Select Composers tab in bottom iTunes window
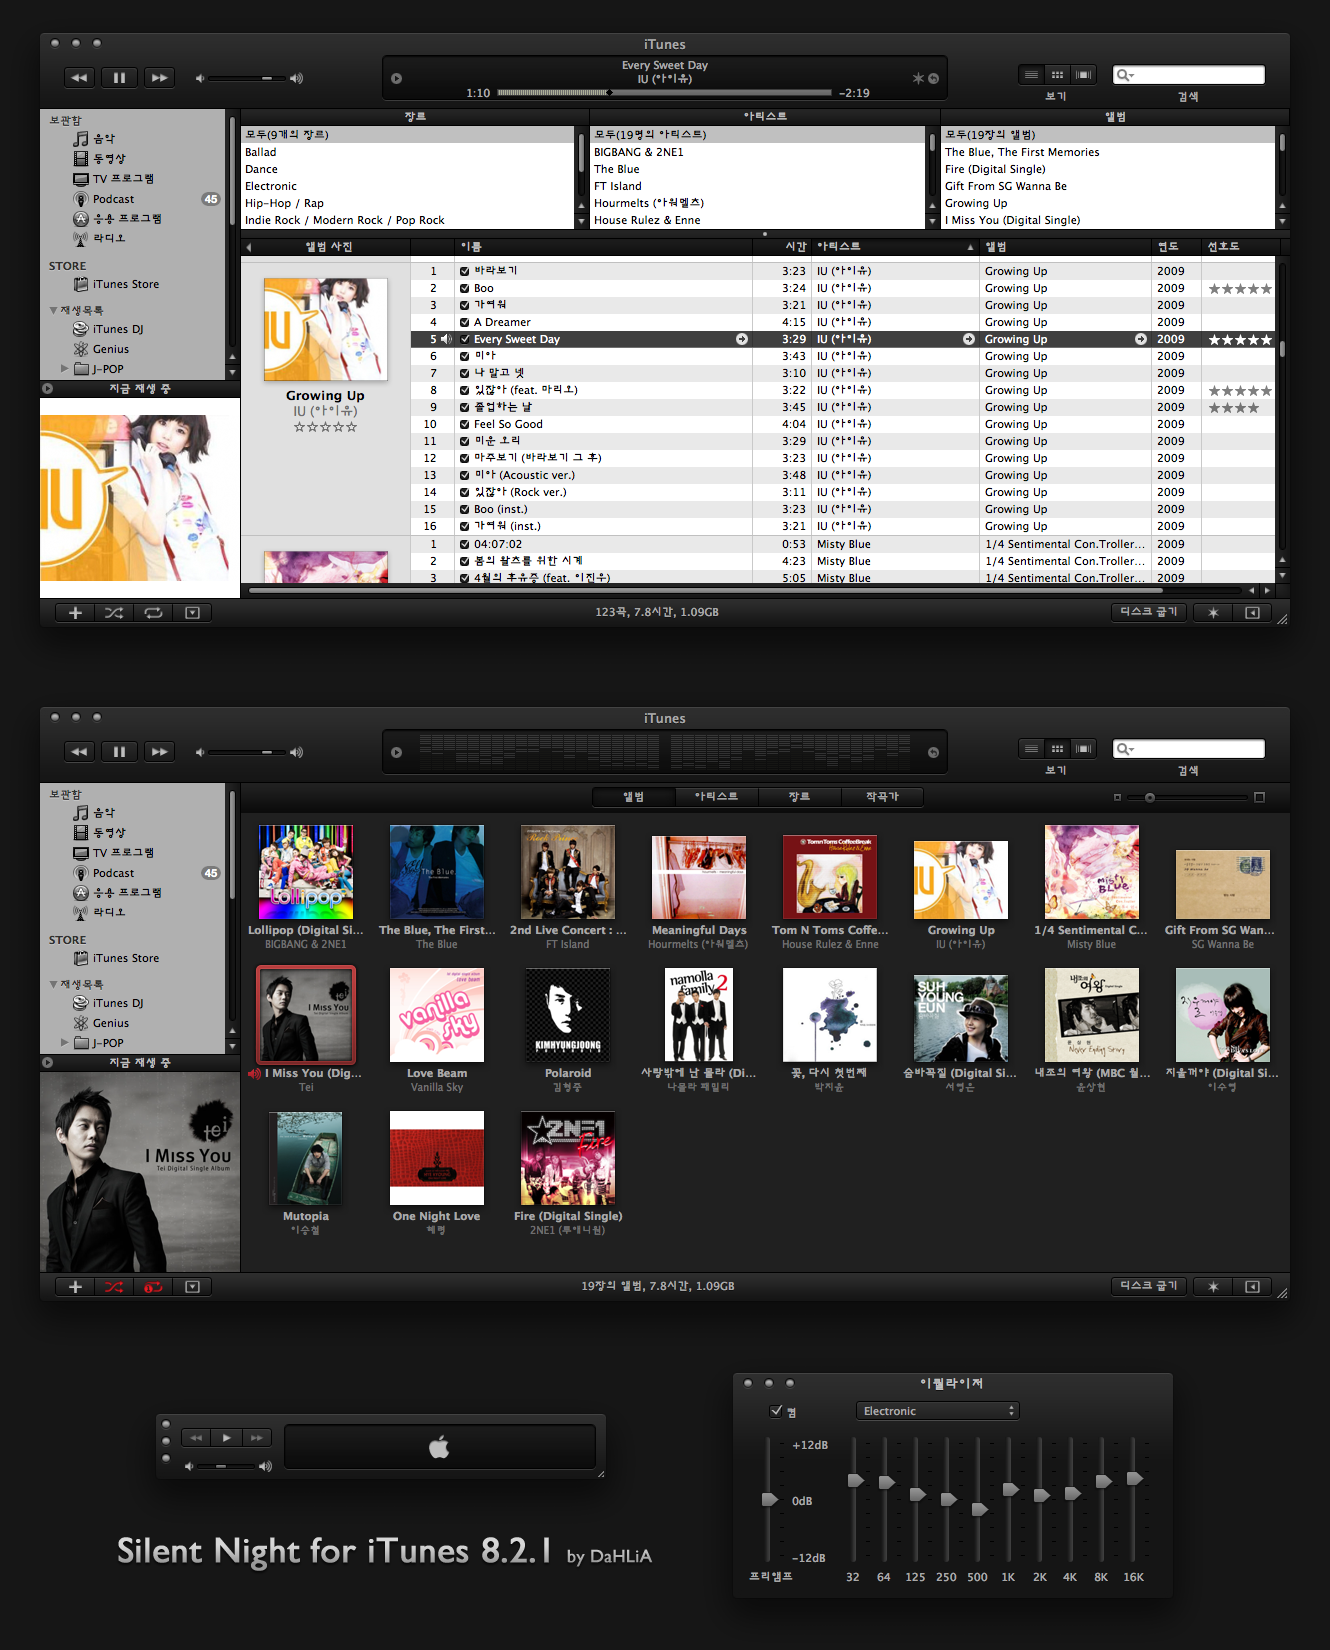This screenshot has width=1330, height=1650. (882, 797)
